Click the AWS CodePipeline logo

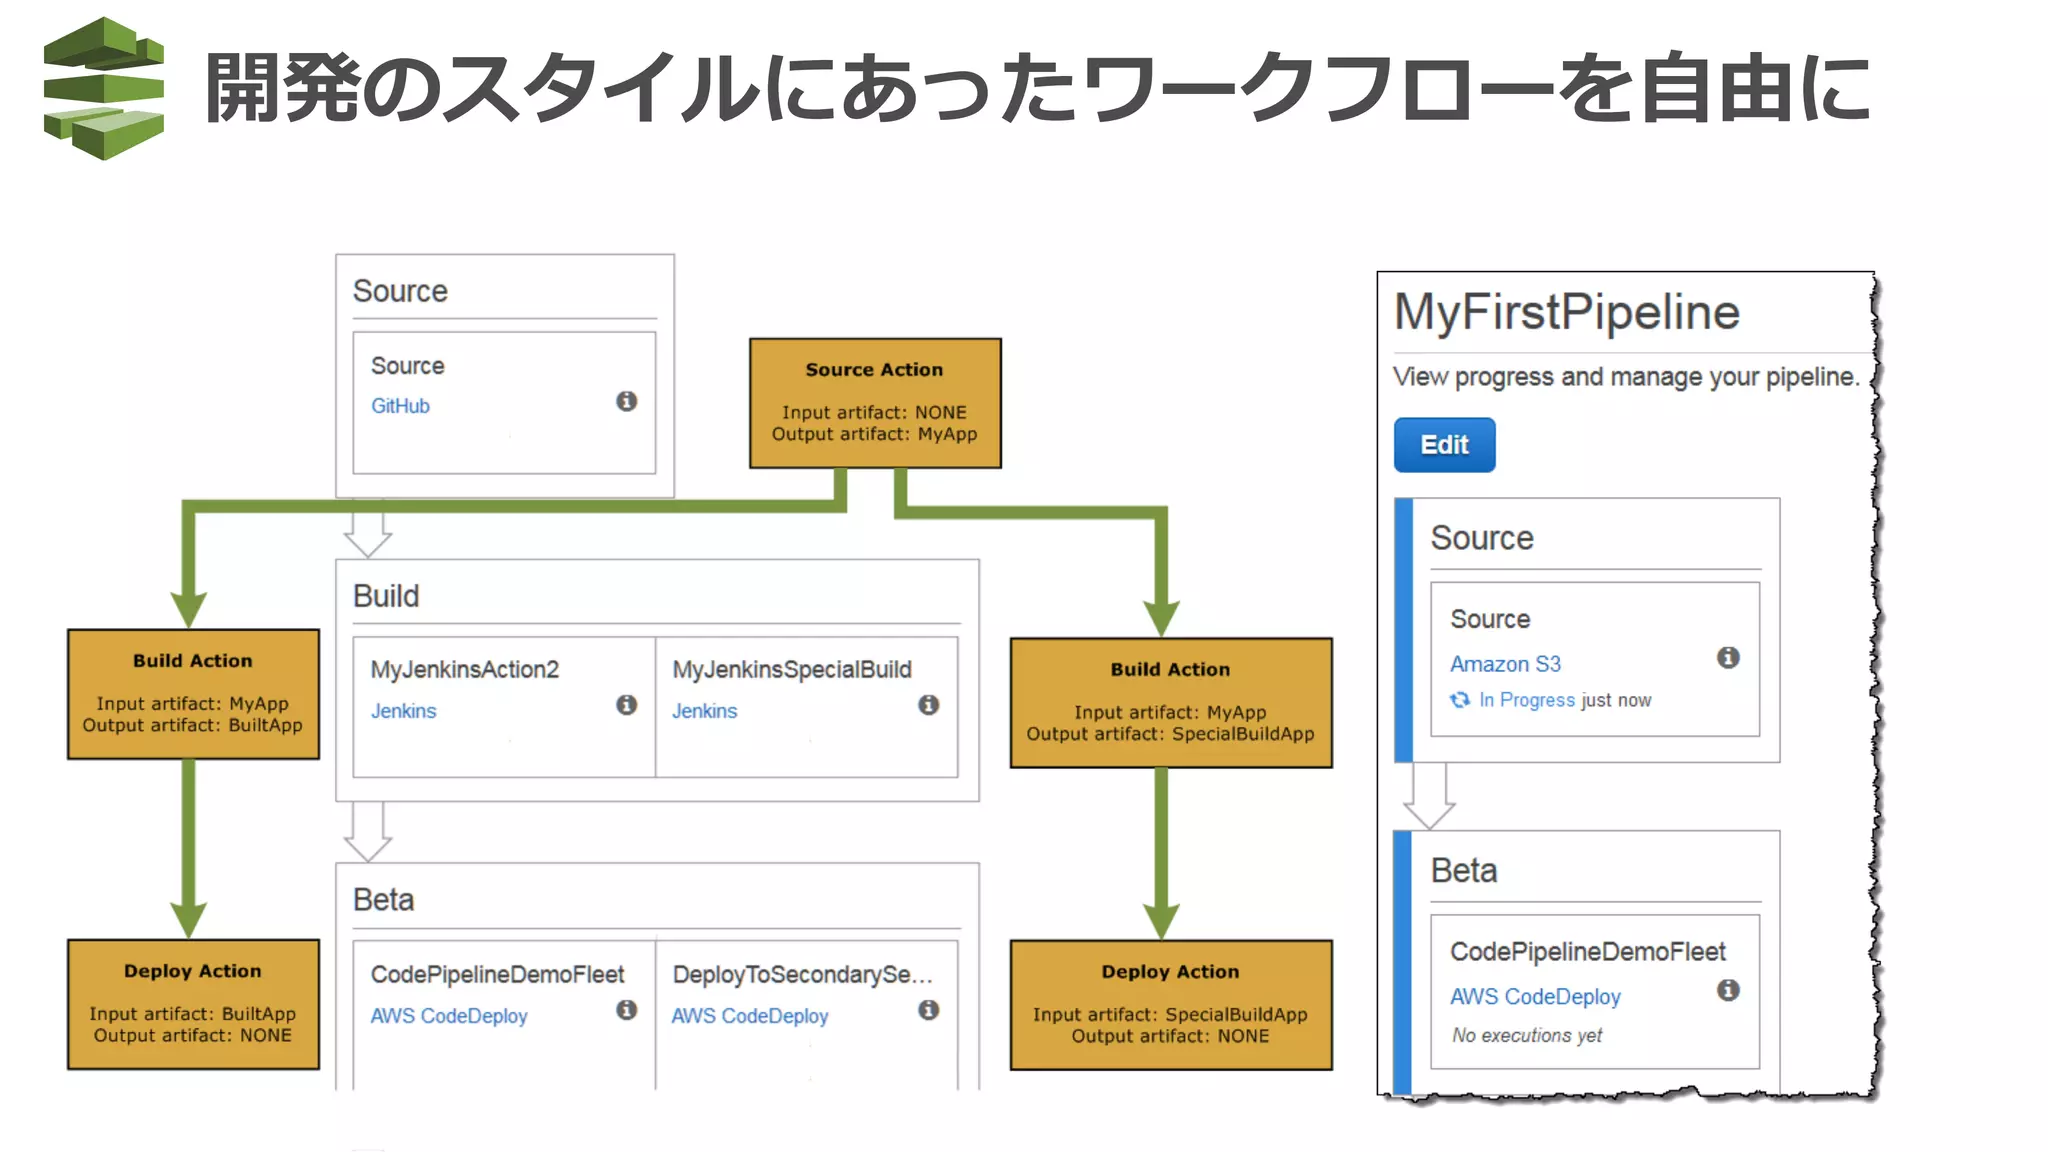tap(103, 88)
